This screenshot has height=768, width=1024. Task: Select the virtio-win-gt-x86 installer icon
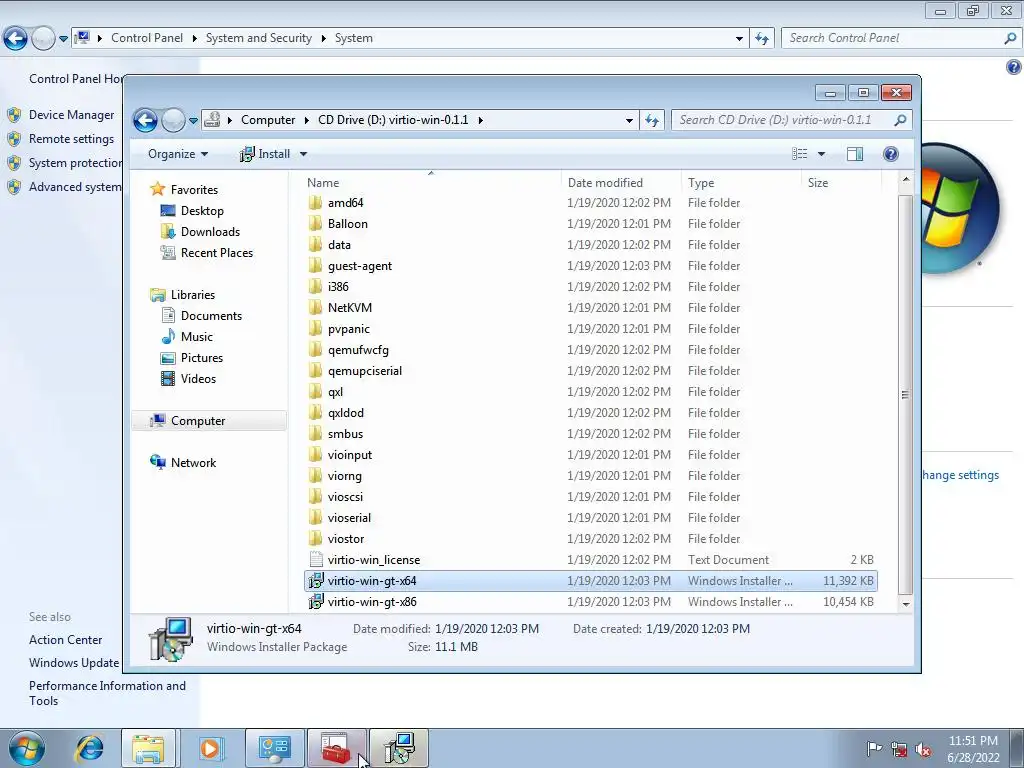[x=315, y=601]
